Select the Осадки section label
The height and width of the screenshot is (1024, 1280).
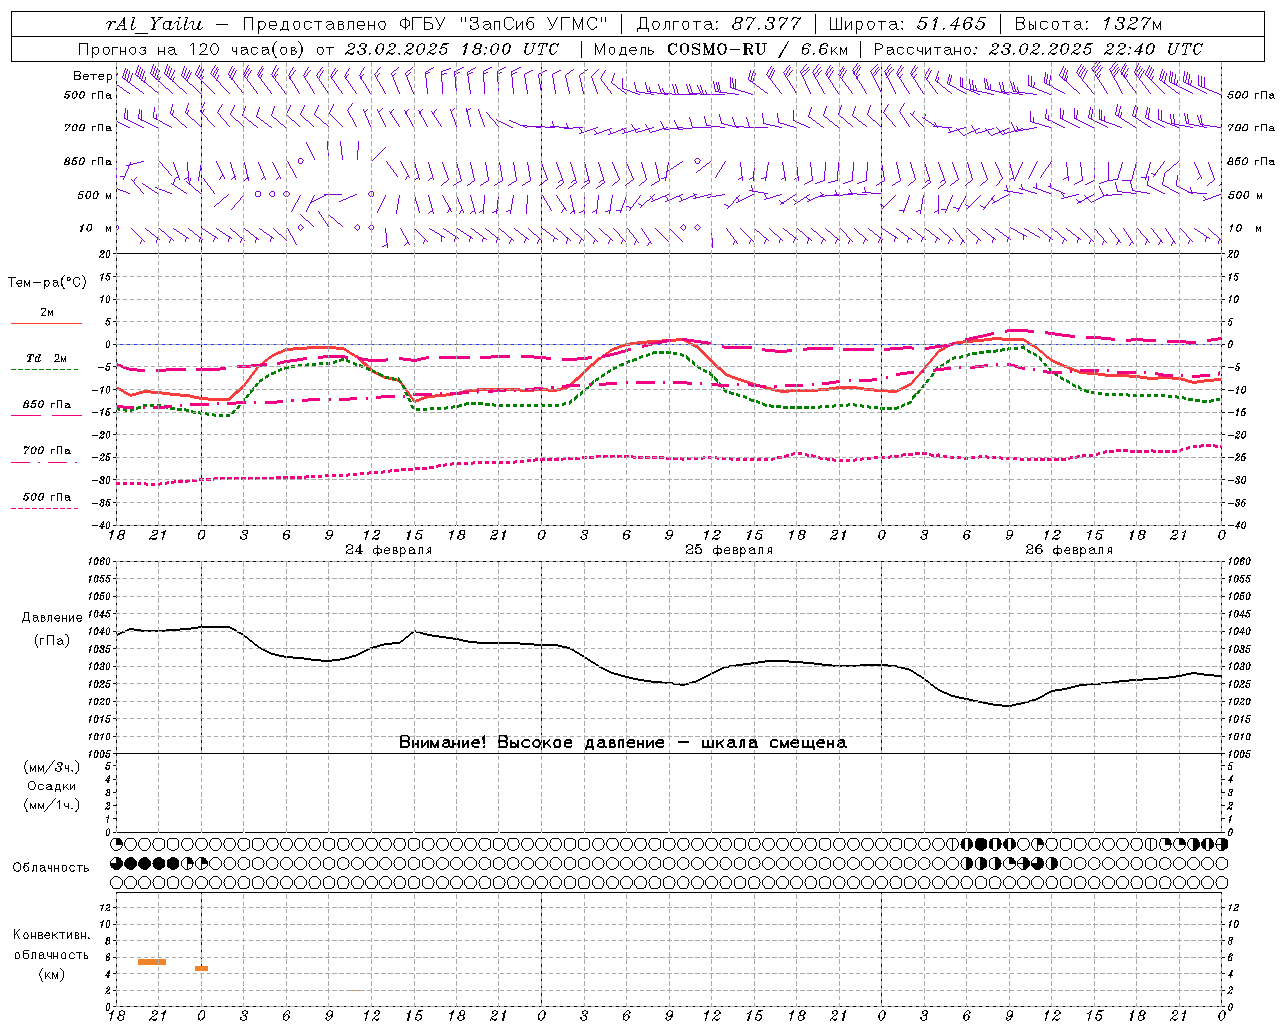coord(52,786)
